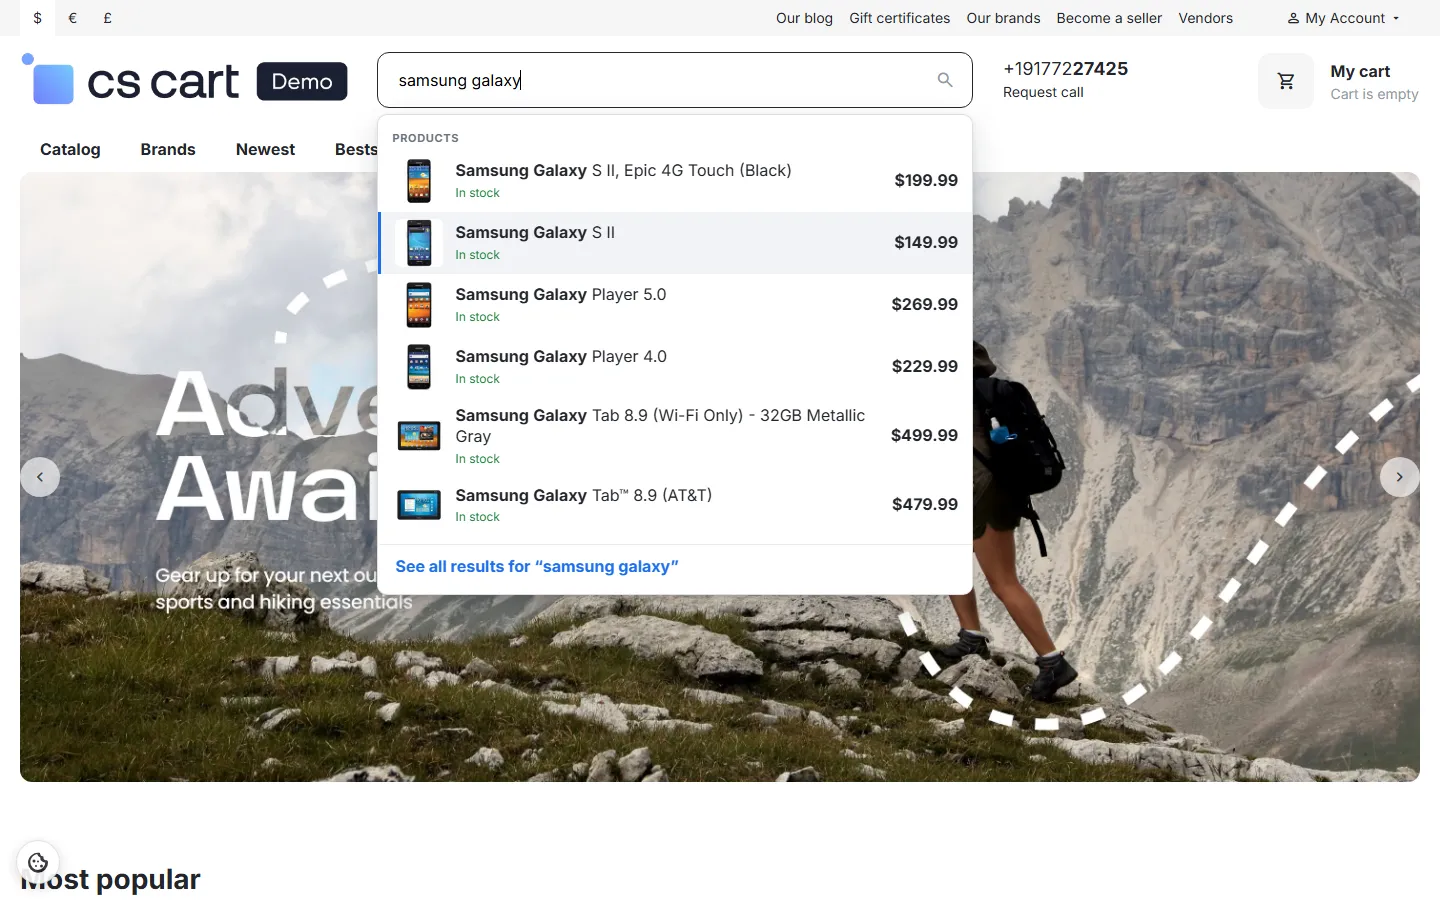
Task: Switch currency to pound
Action: (107, 18)
